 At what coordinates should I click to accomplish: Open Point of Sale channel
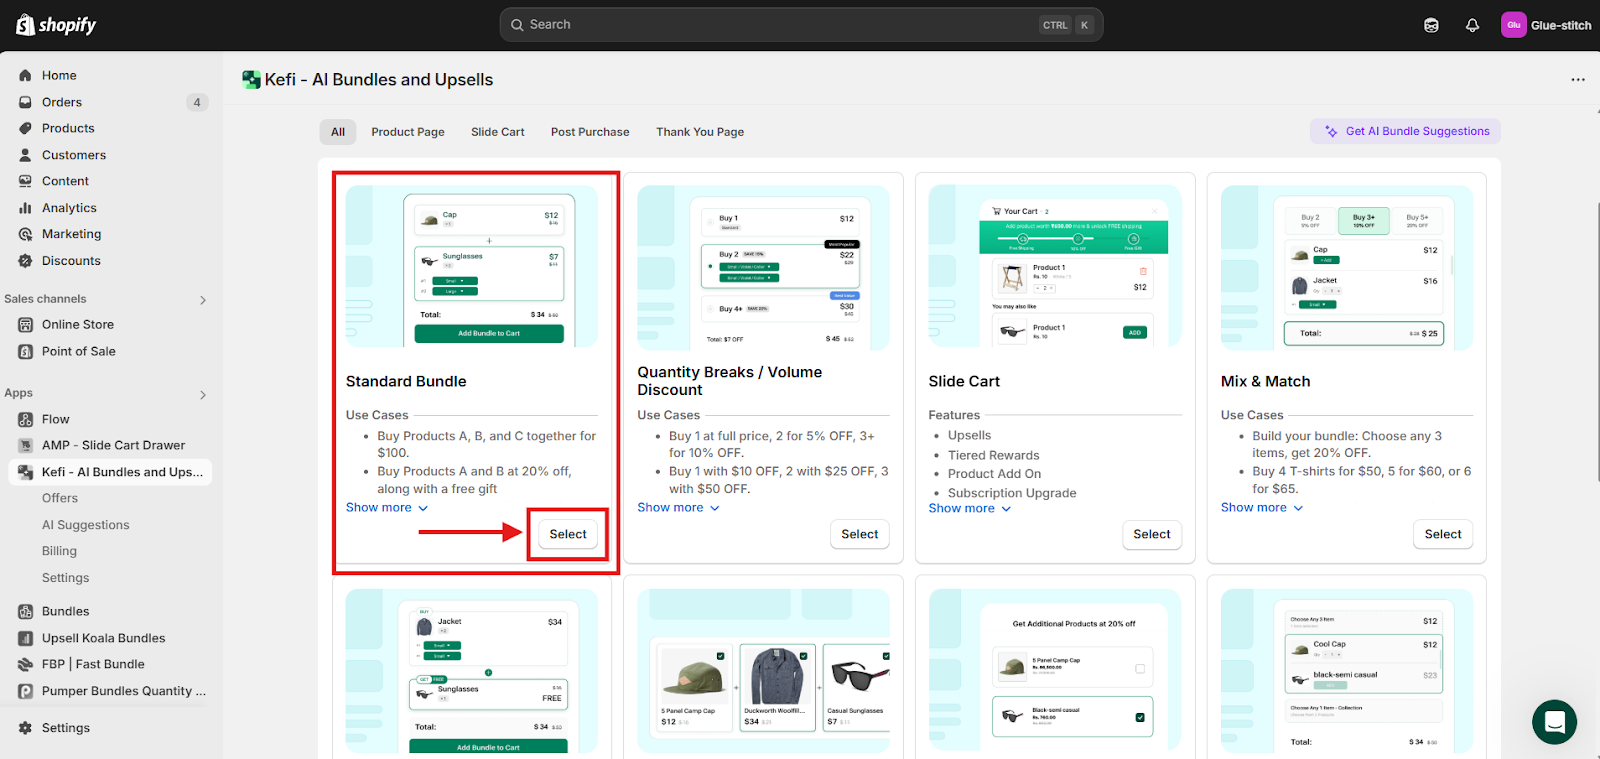click(x=78, y=351)
